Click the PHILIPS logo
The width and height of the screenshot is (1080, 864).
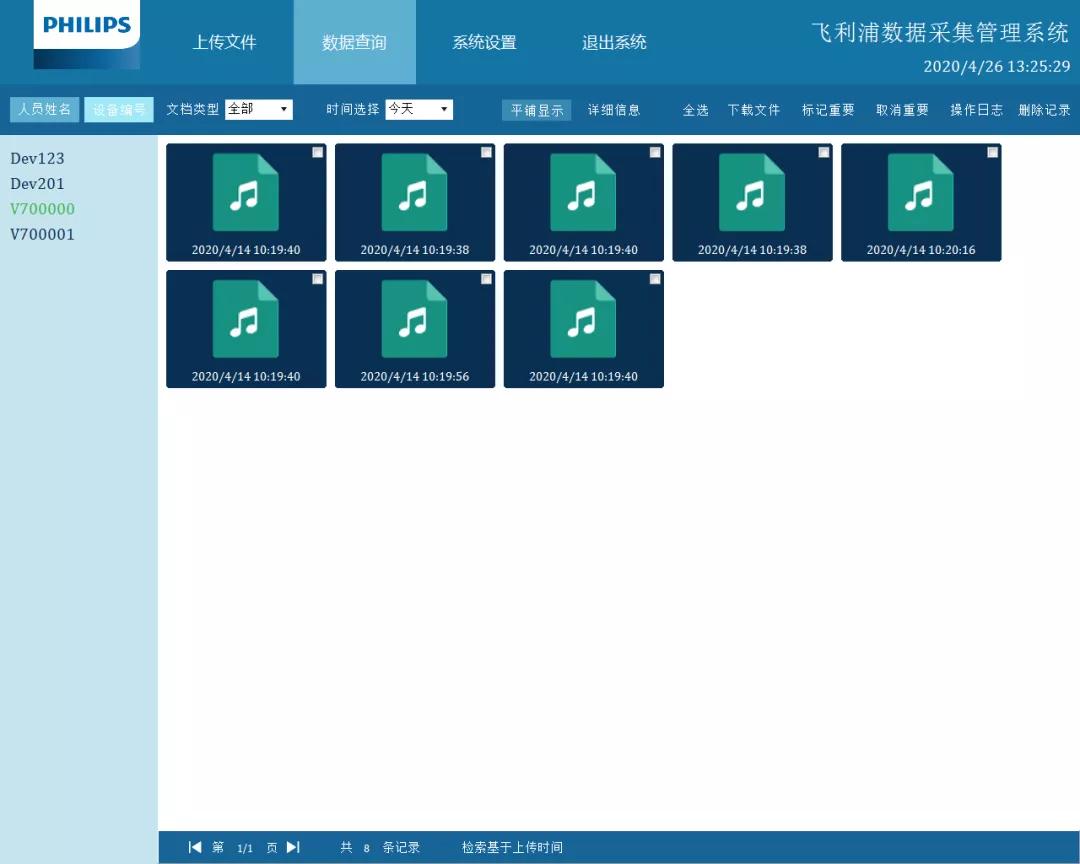click(87, 34)
